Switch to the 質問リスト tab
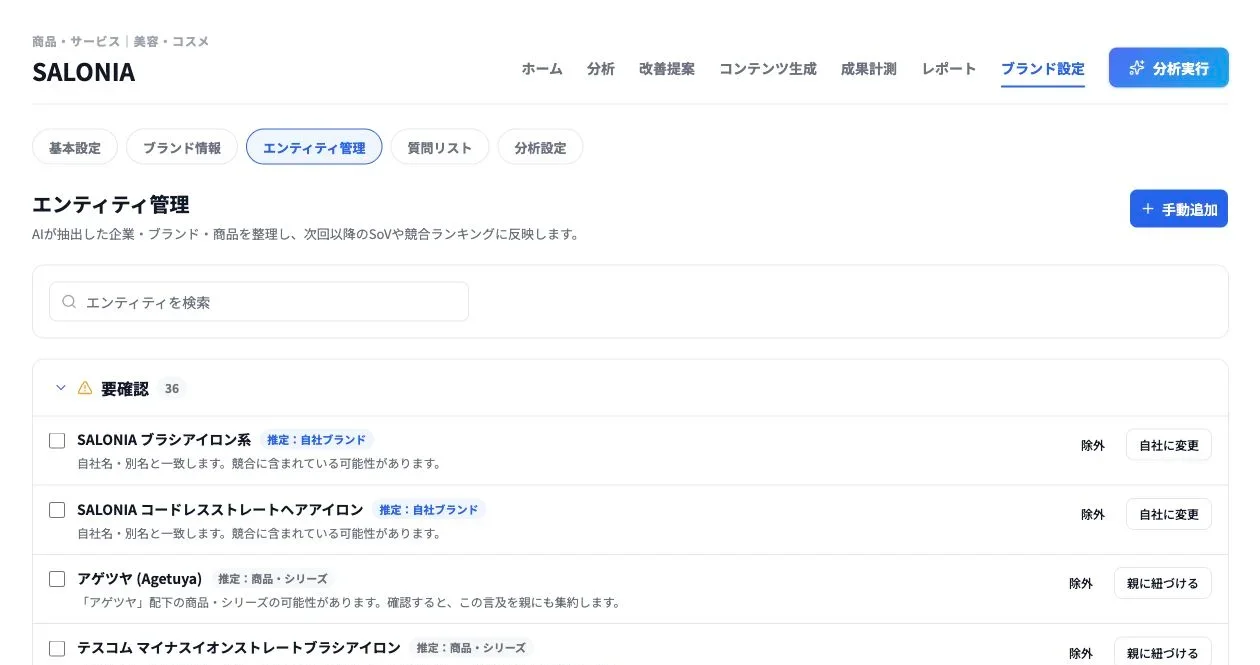The width and height of the screenshot is (1260, 665). point(440,147)
